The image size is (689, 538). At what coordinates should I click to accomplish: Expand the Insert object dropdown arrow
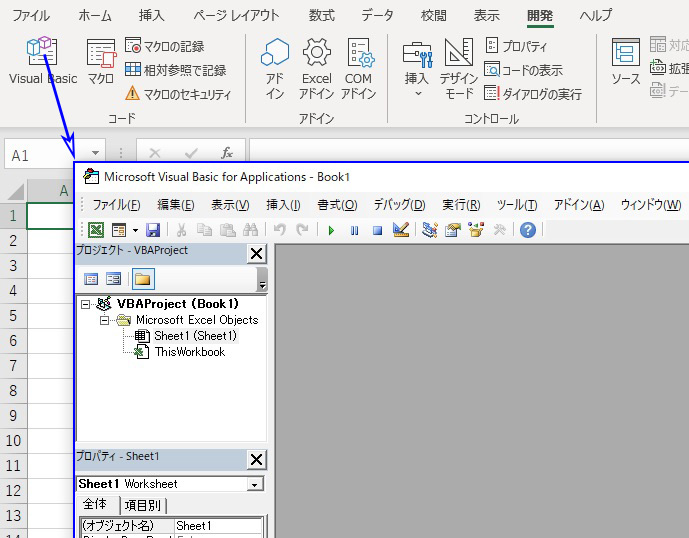click(135, 230)
